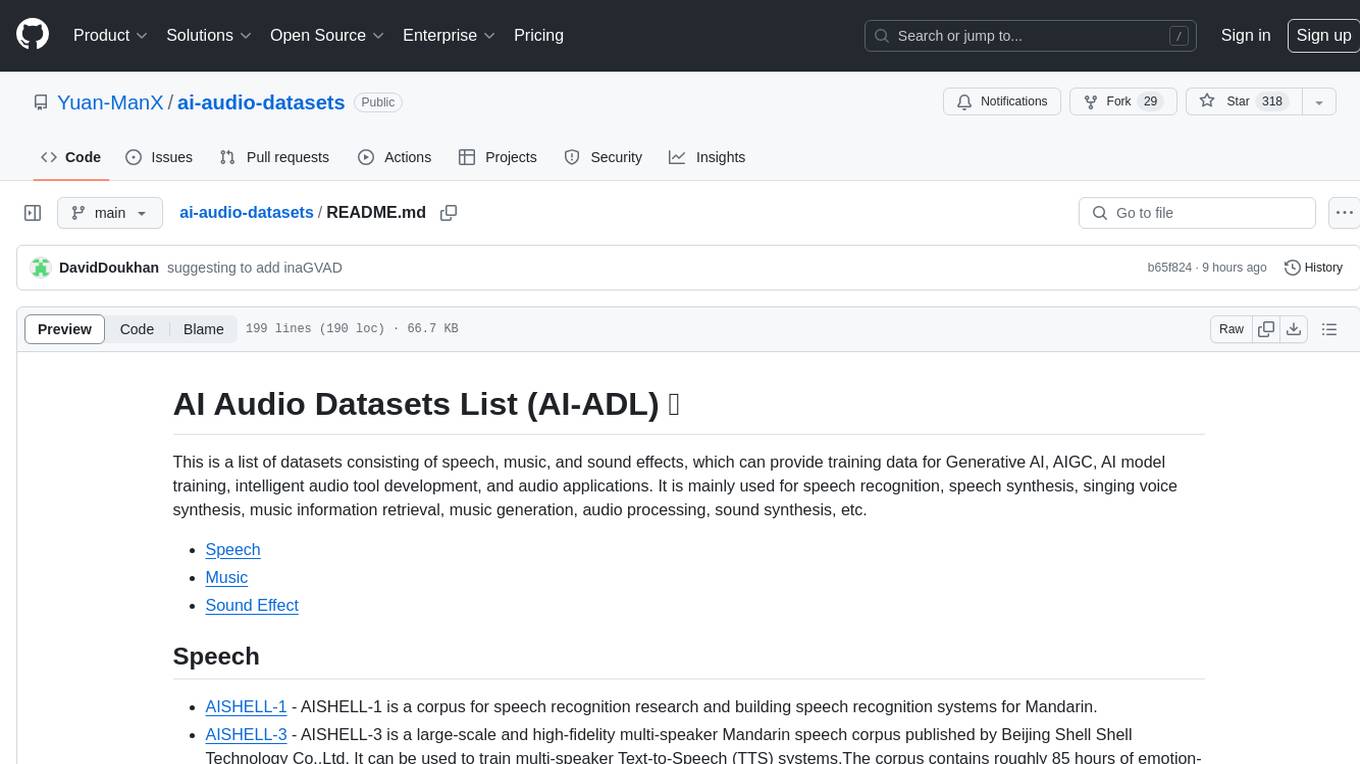Image resolution: width=1360 pixels, height=764 pixels.
Task: Click the Notifications bell button
Action: [x=1002, y=102]
